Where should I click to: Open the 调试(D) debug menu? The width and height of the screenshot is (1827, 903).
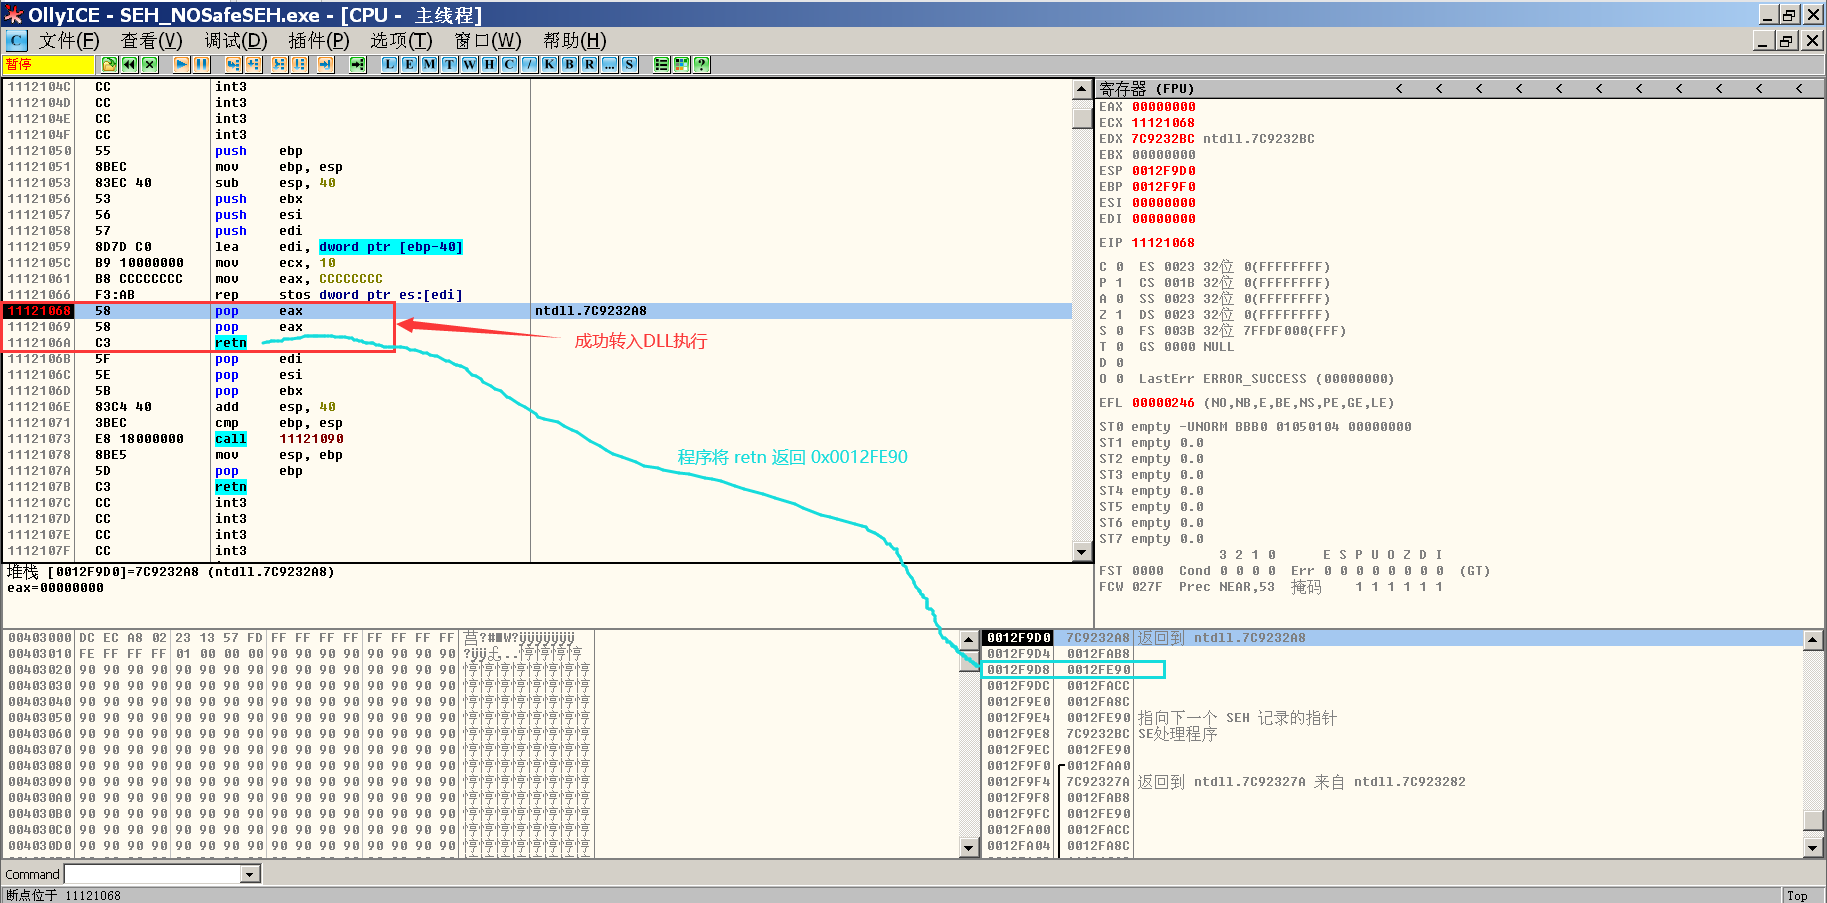(235, 41)
